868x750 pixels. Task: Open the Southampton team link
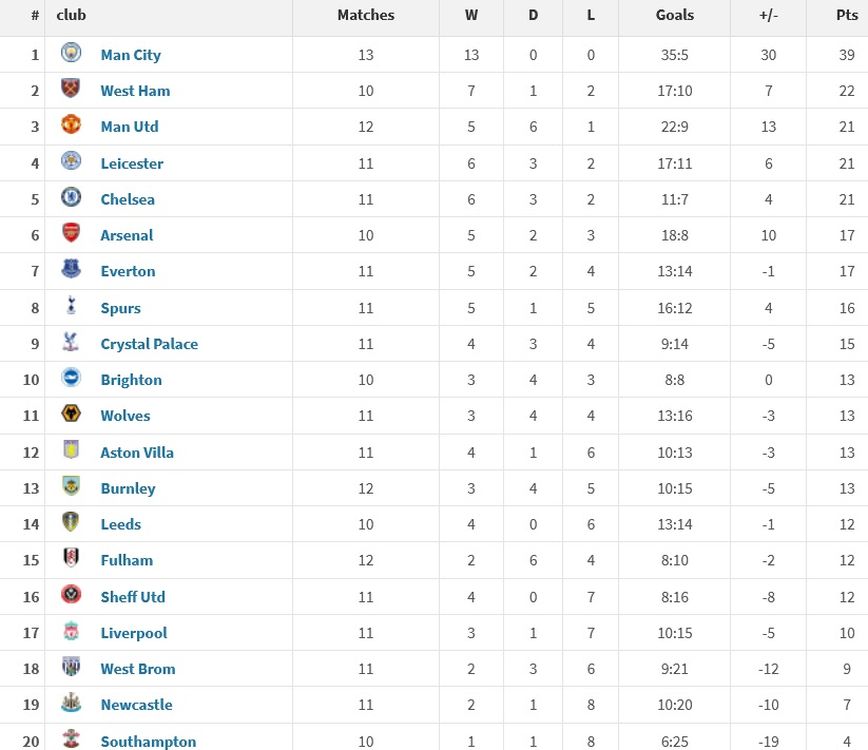148,741
